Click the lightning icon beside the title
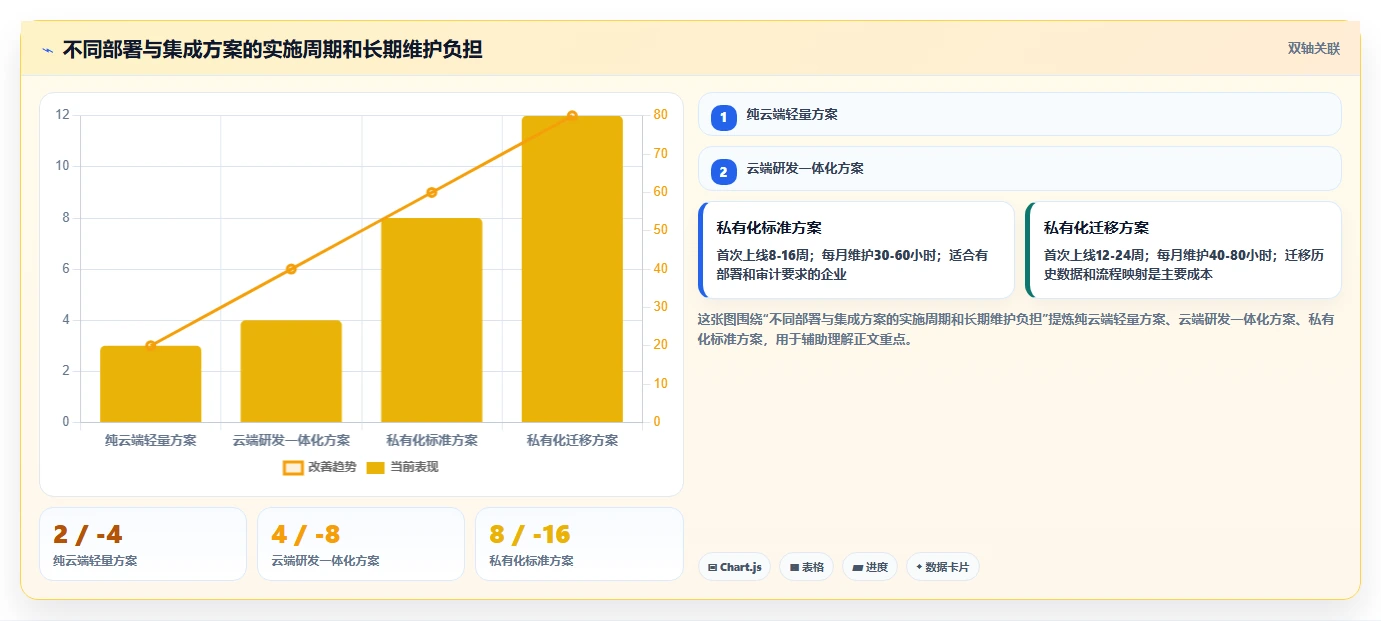The height and width of the screenshot is (621, 1381). (47, 50)
